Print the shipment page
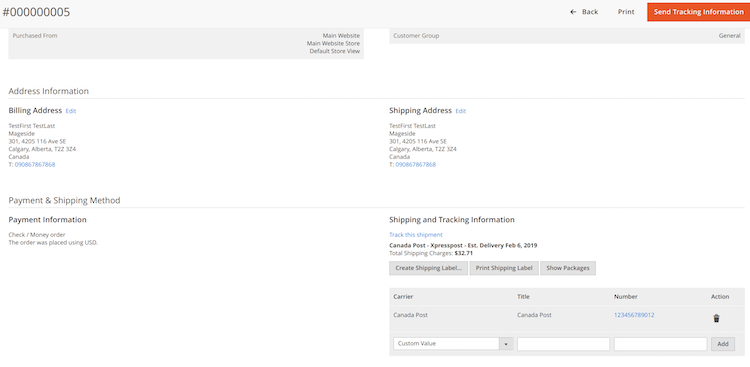 pos(626,12)
